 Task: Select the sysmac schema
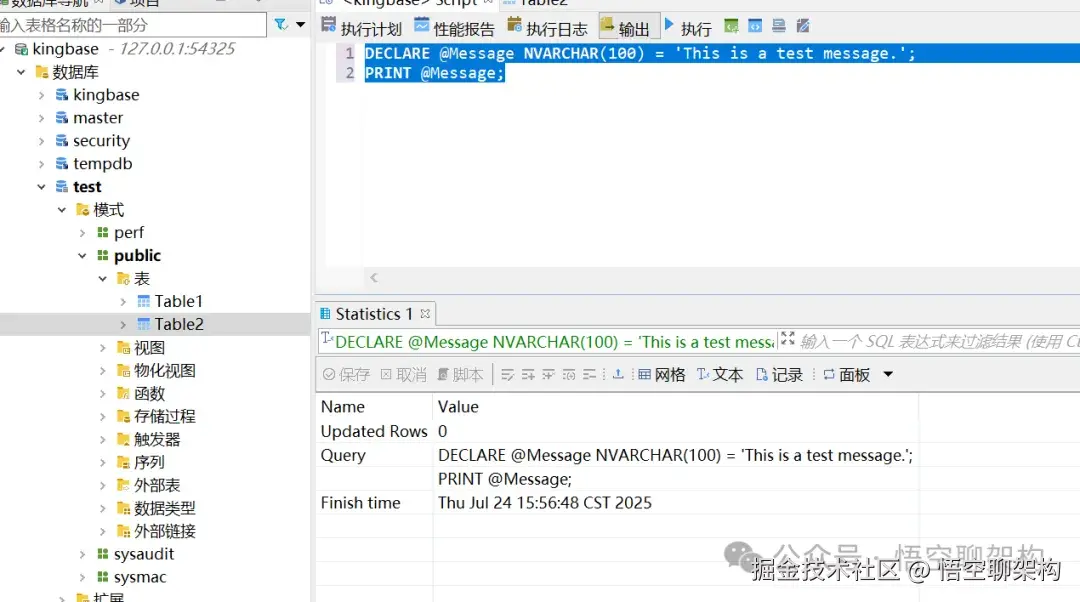point(140,577)
